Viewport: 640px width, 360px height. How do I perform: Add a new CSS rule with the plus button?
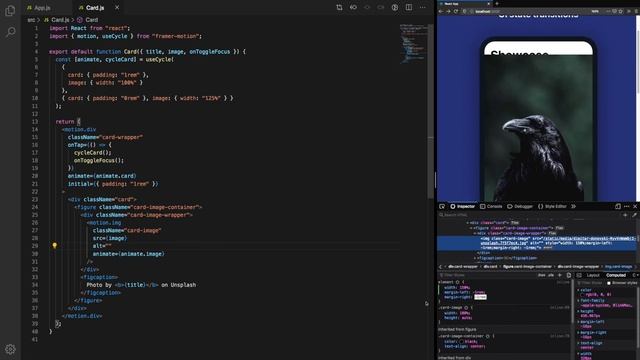(560, 276)
